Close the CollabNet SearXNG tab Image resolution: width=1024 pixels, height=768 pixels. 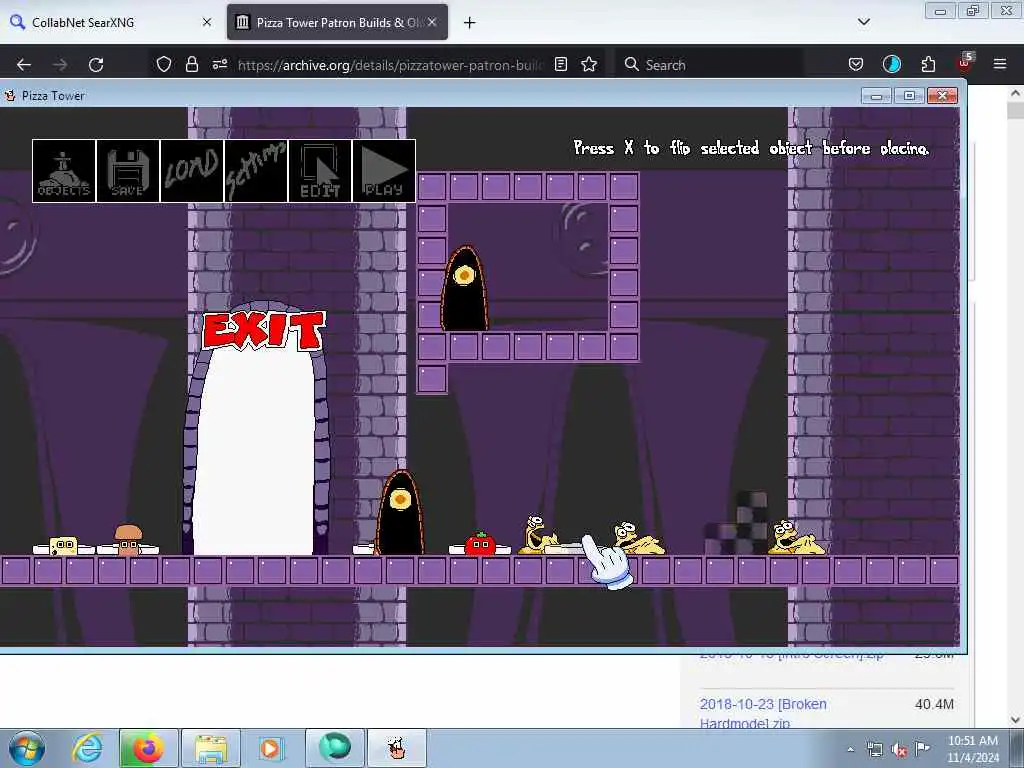tap(207, 22)
